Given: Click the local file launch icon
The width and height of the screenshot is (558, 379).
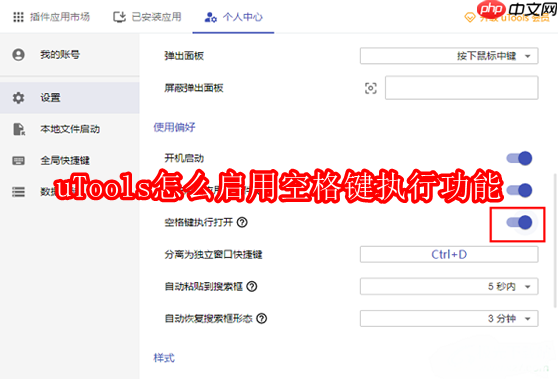Looking at the screenshot, I should [x=19, y=129].
